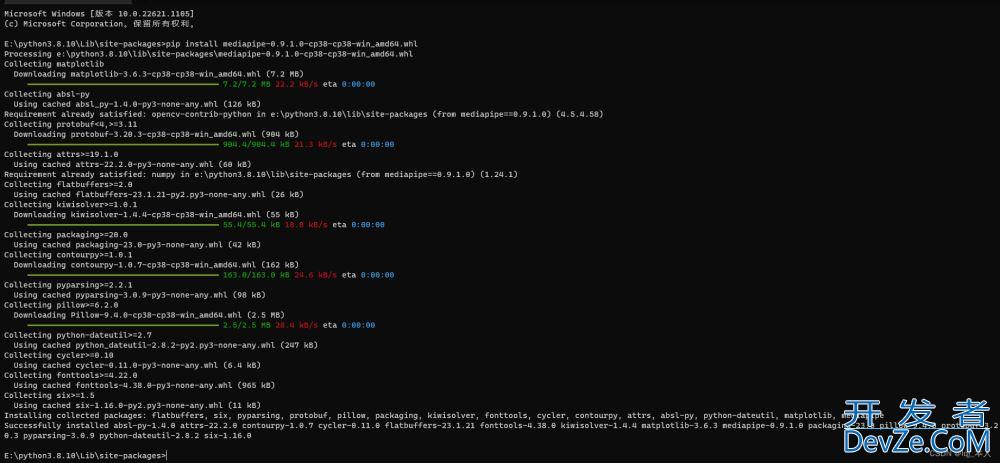Click 'Downloading protobuf-3.20.3-cp38-cp38-win_amd64.whl' line
Screen dimensions: 1000x463
pyautogui.click(x=156, y=135)
